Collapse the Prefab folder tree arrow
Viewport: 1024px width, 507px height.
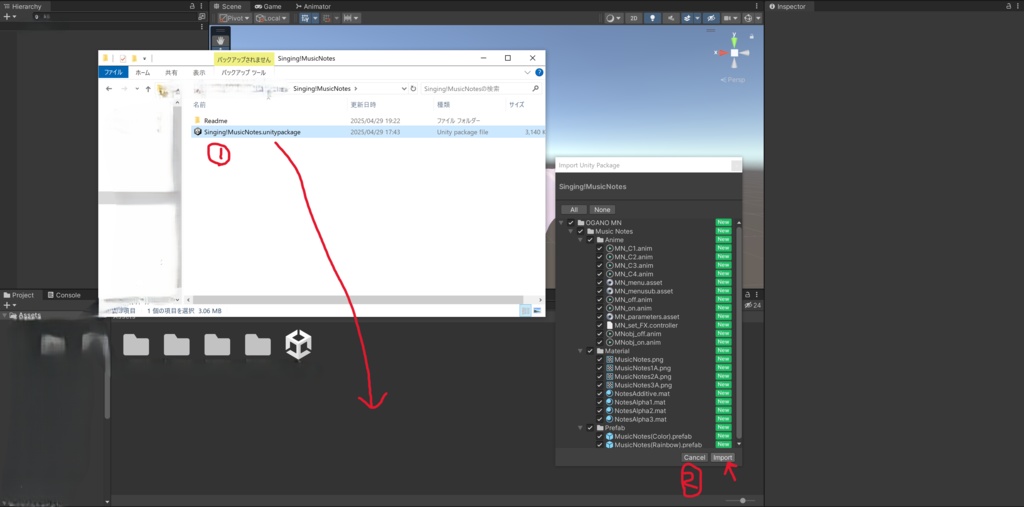579,427
